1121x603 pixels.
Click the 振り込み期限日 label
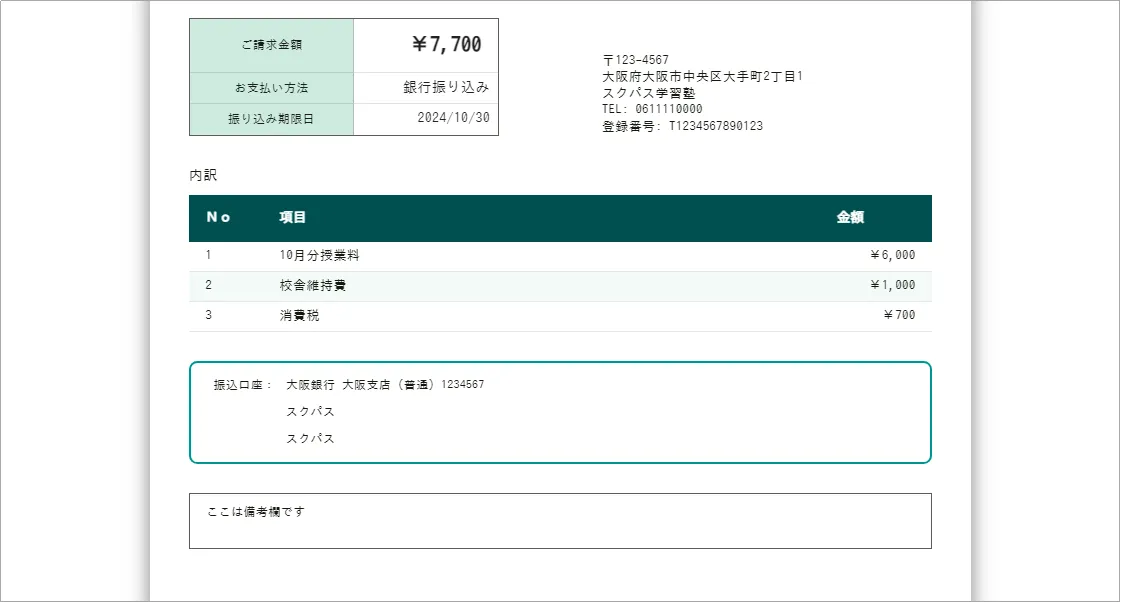(271, 119)
